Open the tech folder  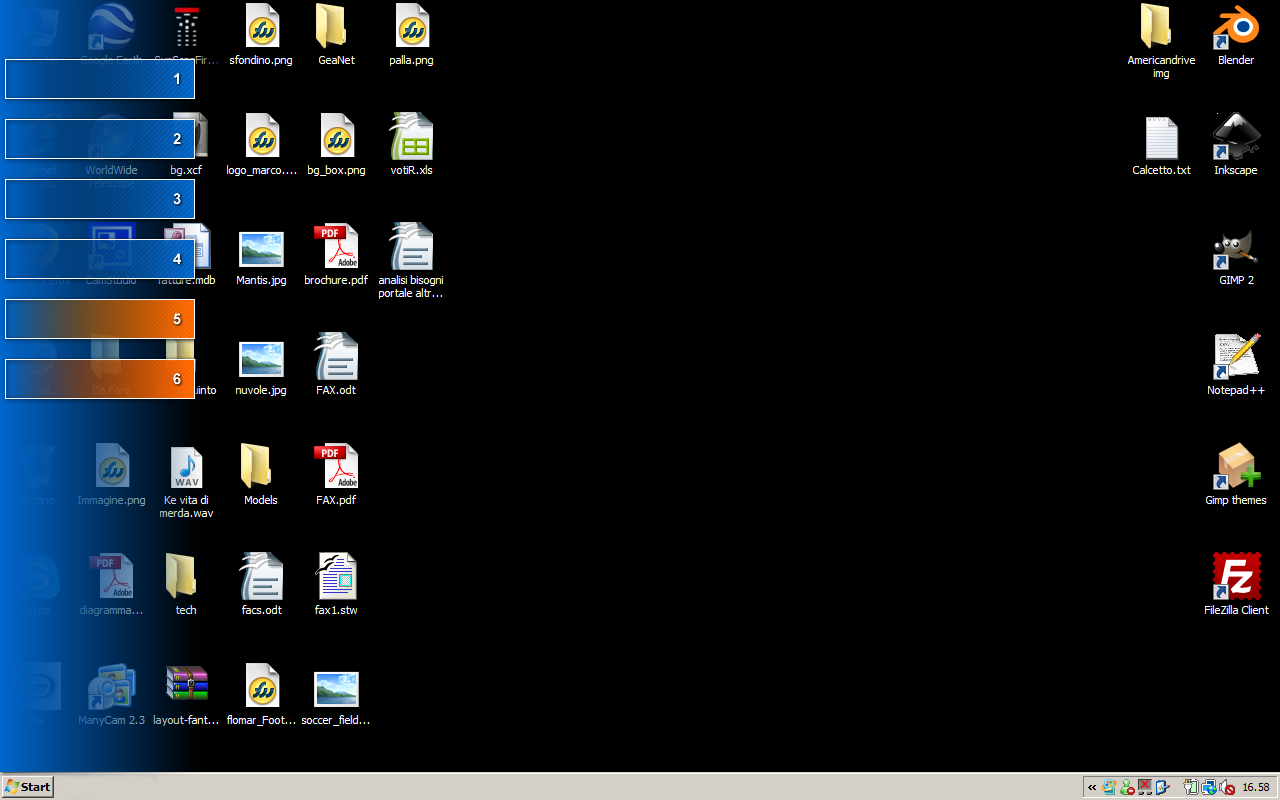[x=186, y=585]
